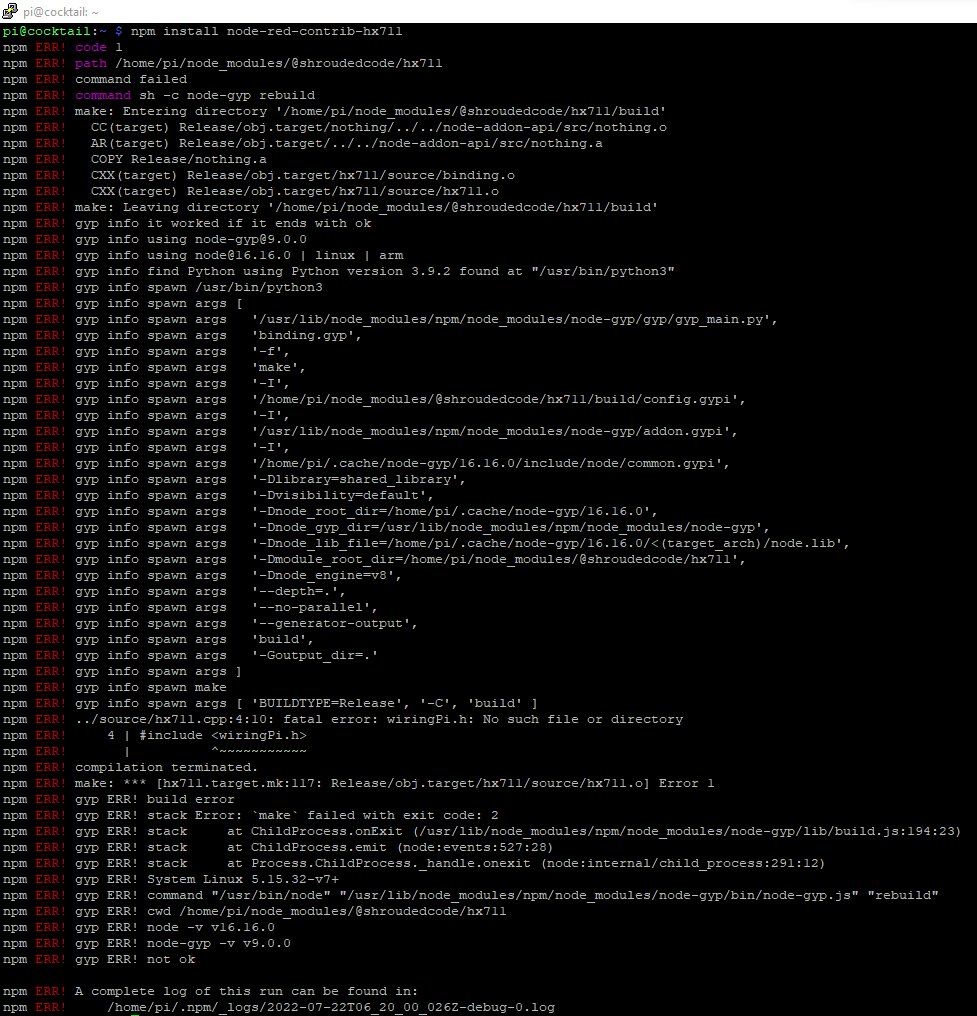Click the '--depth=.' argument
The height and width of the screenshot is (1016, 977).
pos(299,591)
